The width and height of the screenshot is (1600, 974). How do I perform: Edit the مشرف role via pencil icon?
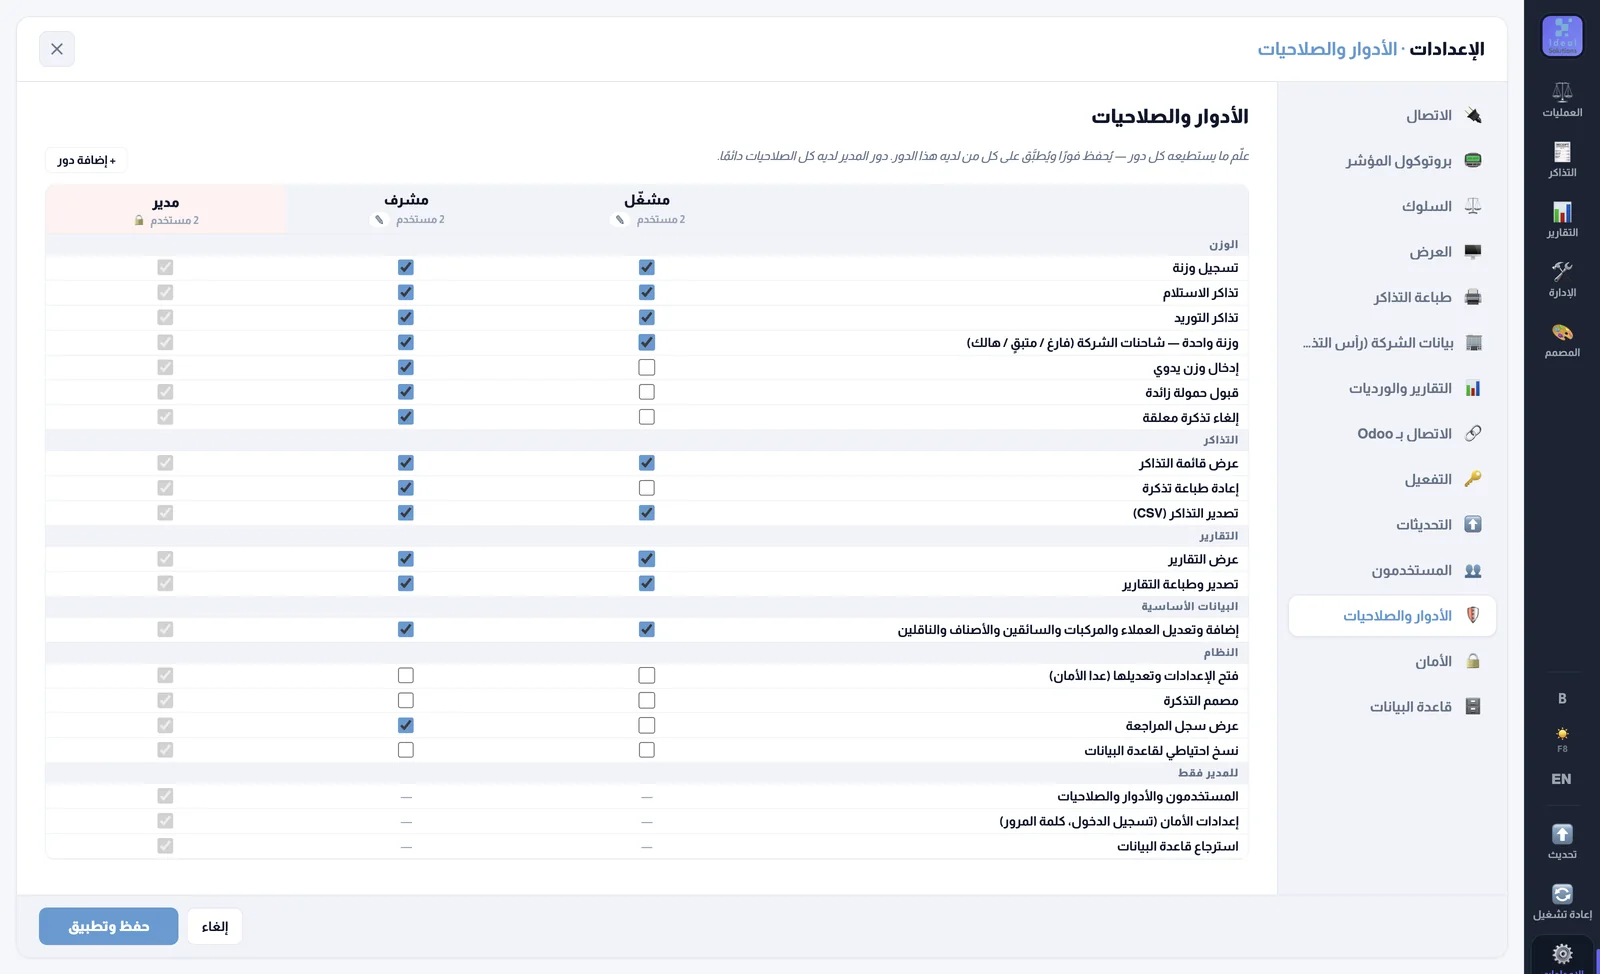coord(379,220)
